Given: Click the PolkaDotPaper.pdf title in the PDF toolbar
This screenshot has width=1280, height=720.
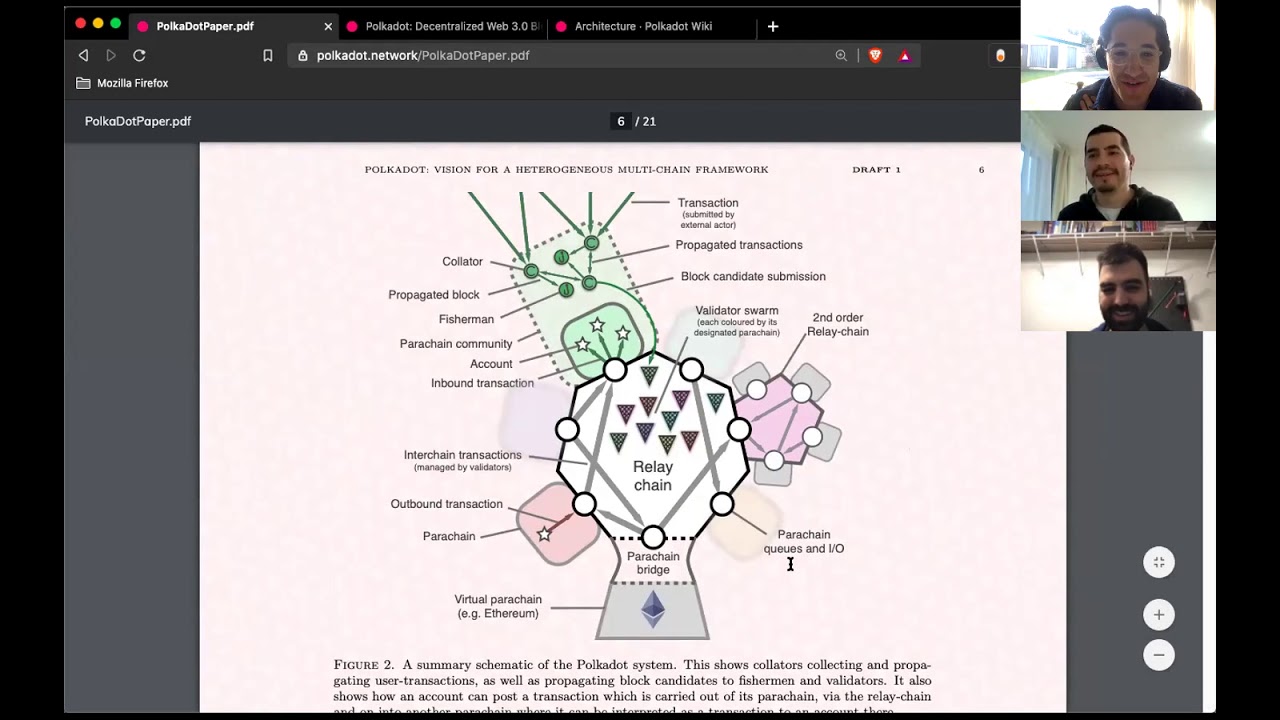Looking at the screenshot, I should [138, 121].
